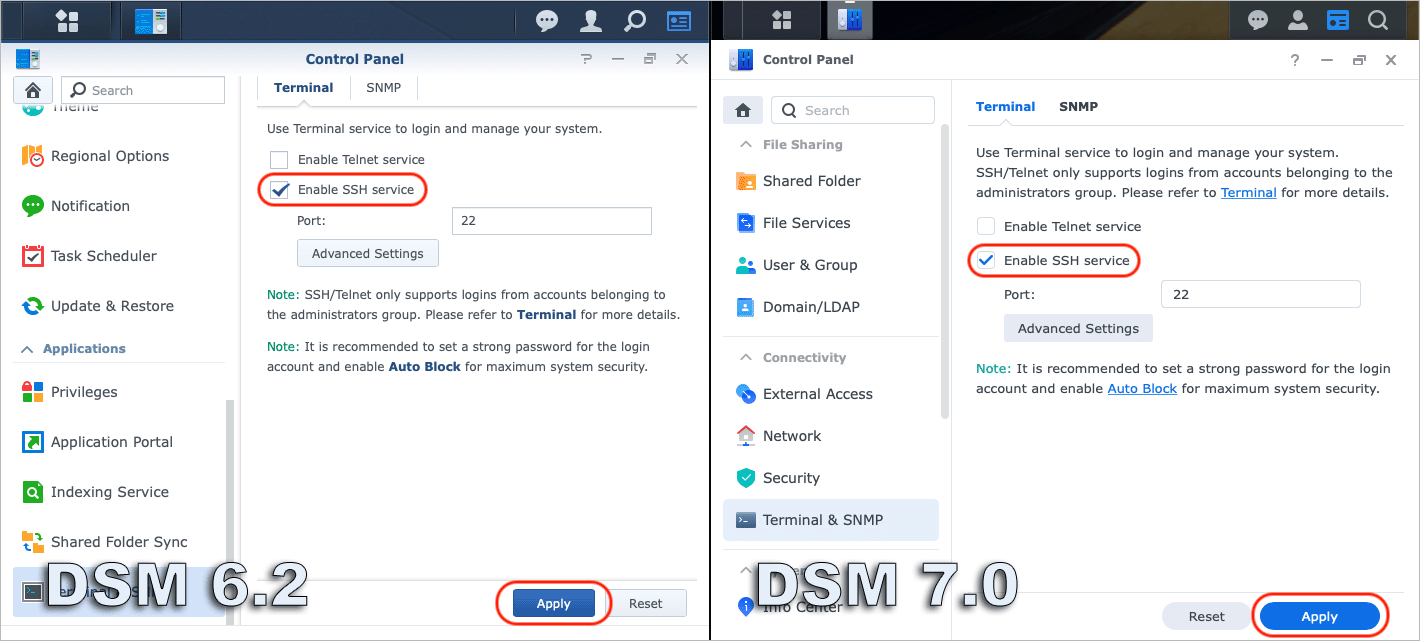Image resolution: width=1420 pixels, height=641 pixels.
Task: Focus SSH Port field in DSM 7.0
Action: pos(1261,295)
